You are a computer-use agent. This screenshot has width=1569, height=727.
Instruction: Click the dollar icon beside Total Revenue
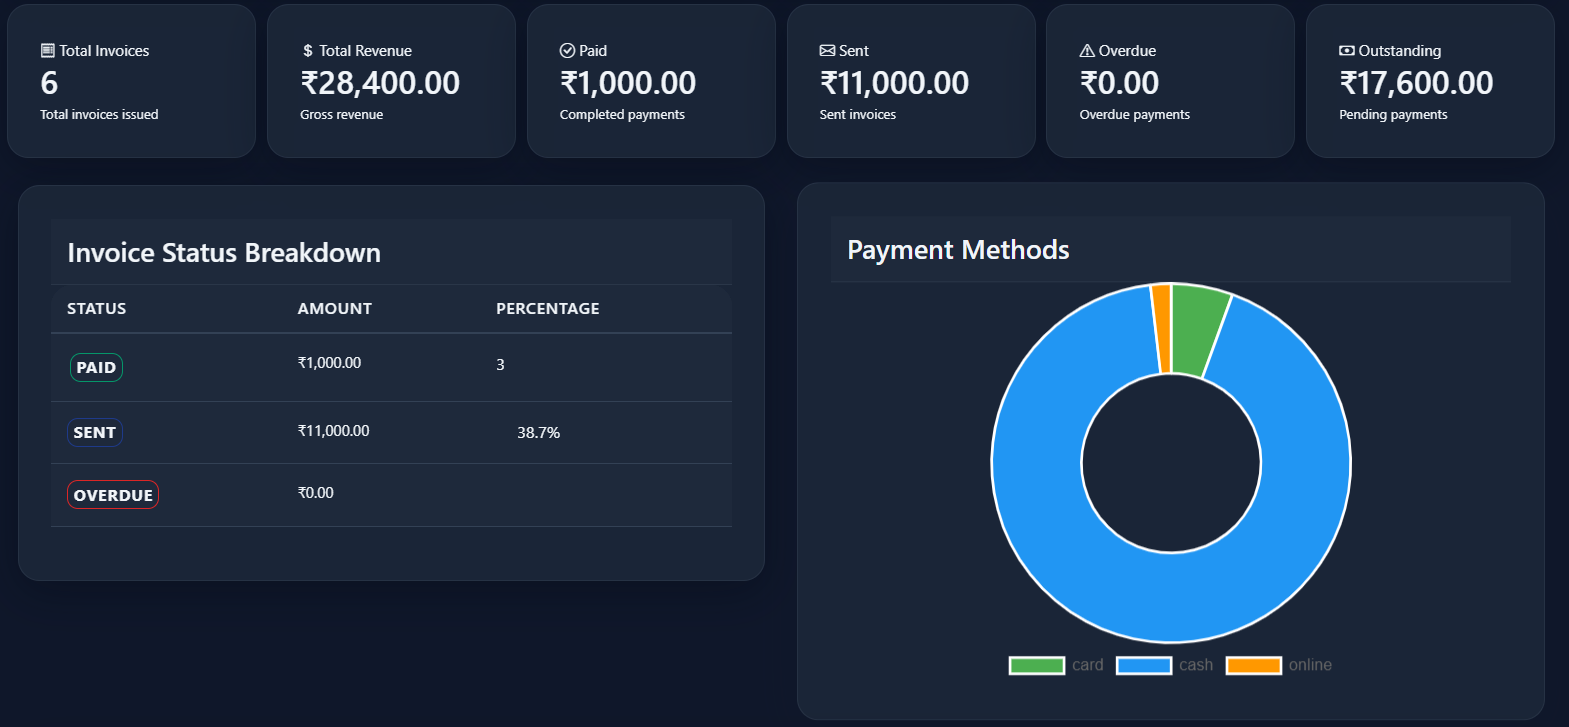point(308,51)
